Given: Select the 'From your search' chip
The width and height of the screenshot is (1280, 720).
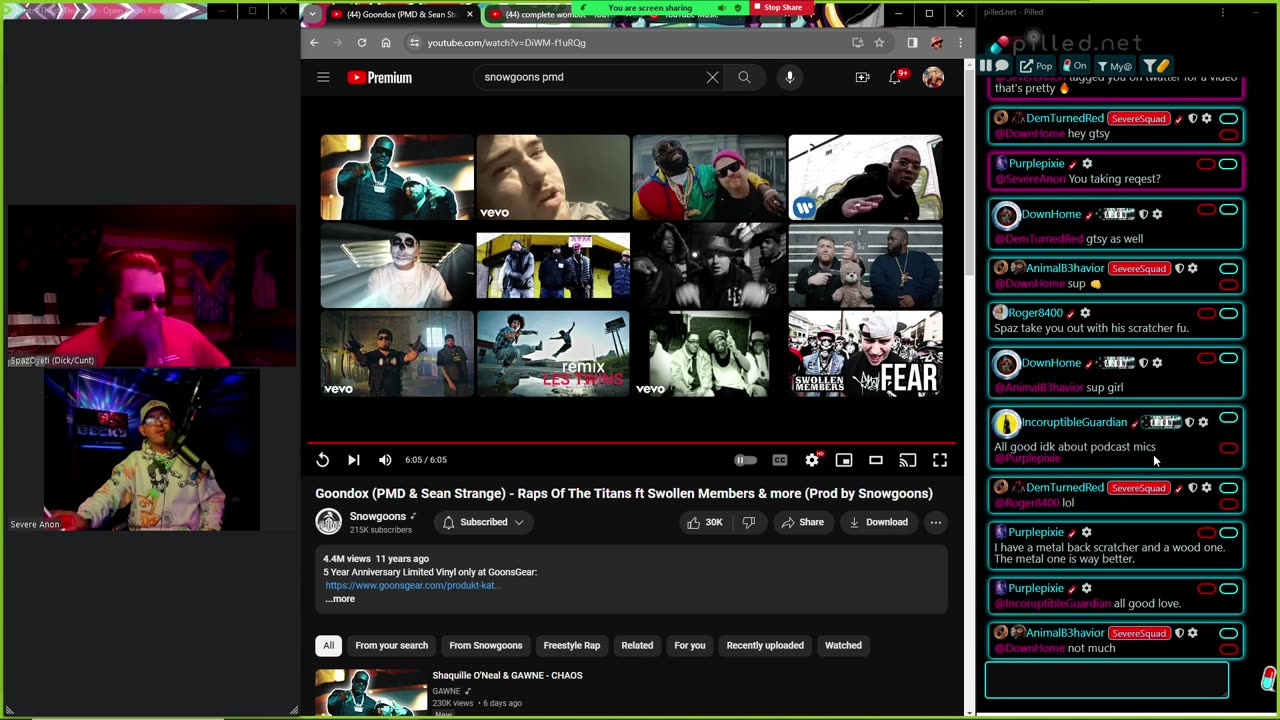Looking at the screenshot, I should pos(391,645).
